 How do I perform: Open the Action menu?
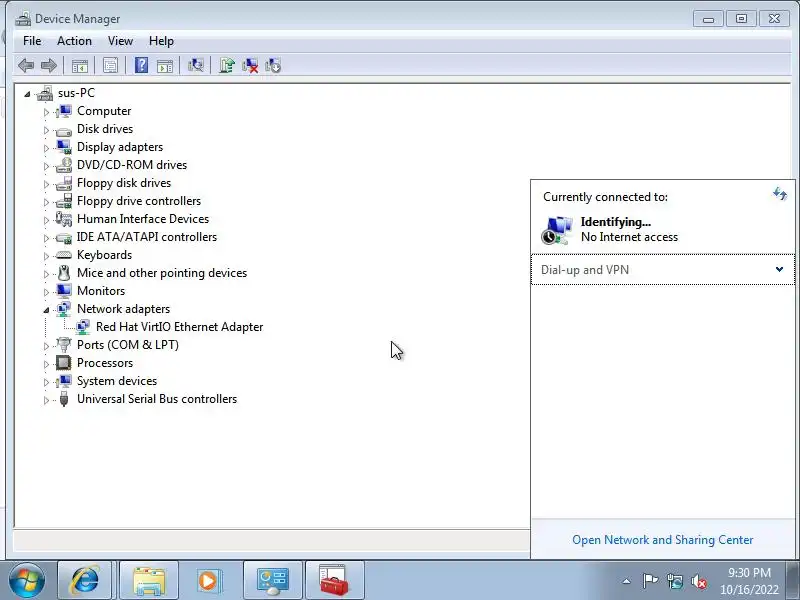tap(74, 41)
